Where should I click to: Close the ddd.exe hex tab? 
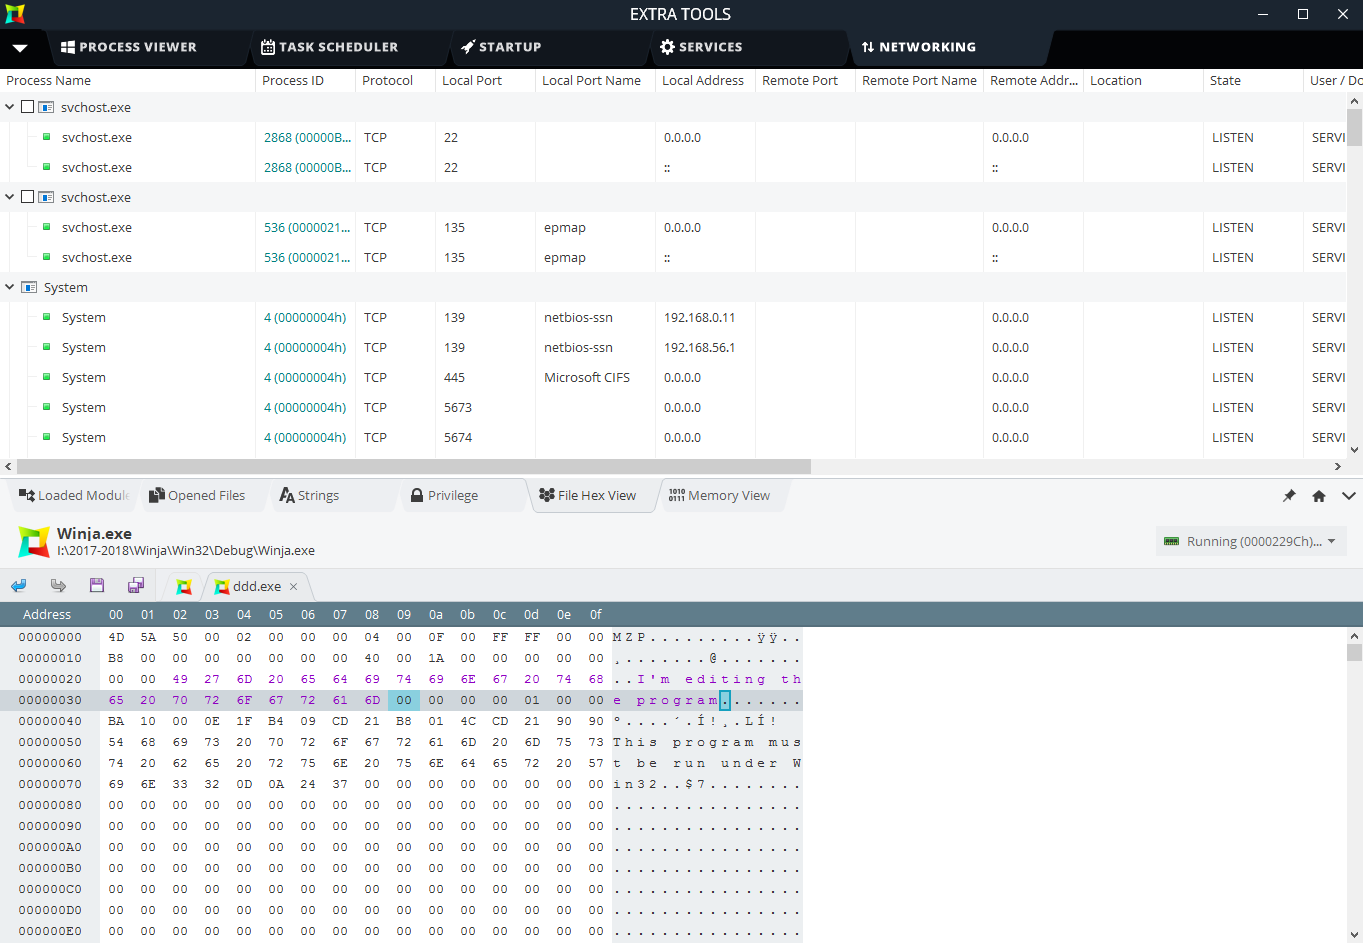pyautogui.click(x=293, y=587)
